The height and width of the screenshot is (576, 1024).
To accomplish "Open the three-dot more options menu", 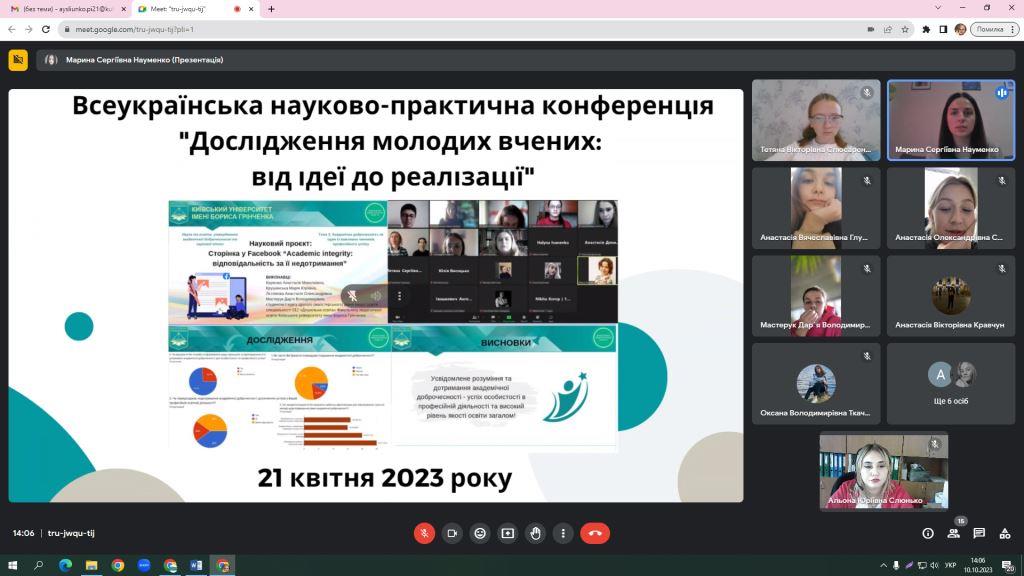I will [x=563, y=533].
